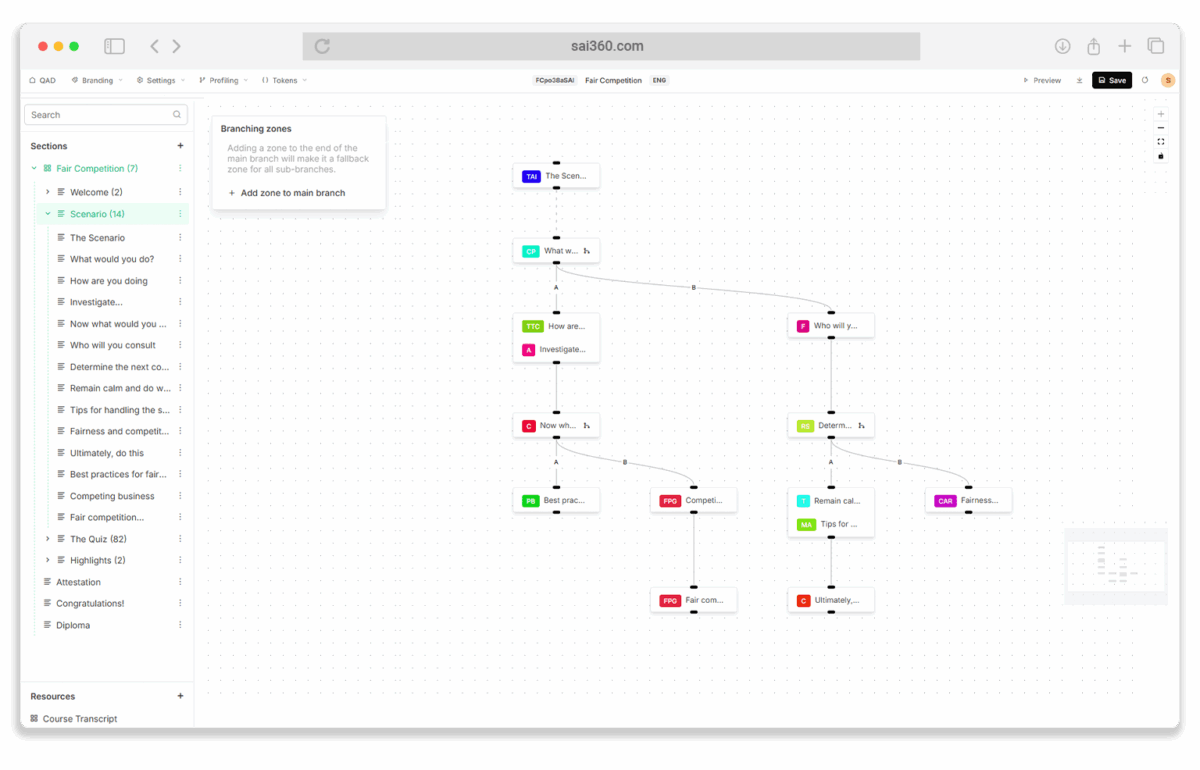
Task: Click the canvas zoom out minus icon
Action: pyautogui.click(x=1161, y=128)
